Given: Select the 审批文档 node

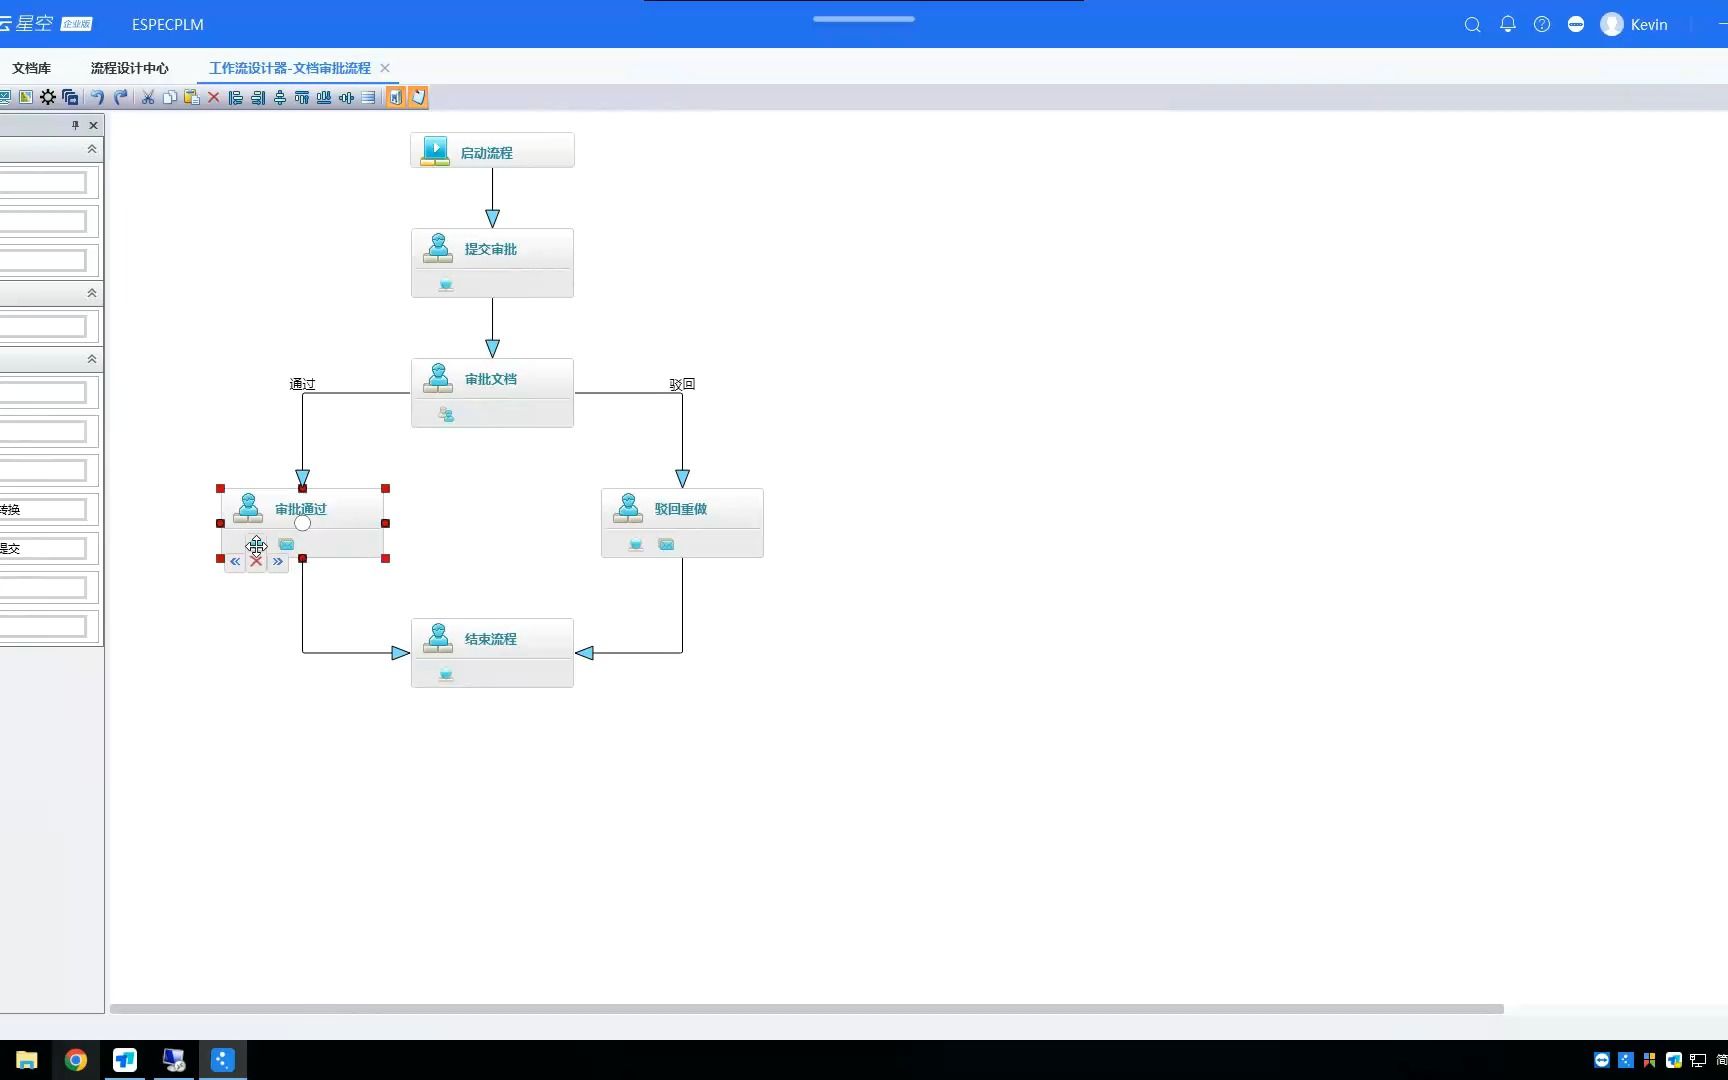Looking at the screenshot, I should coord(492,393).
